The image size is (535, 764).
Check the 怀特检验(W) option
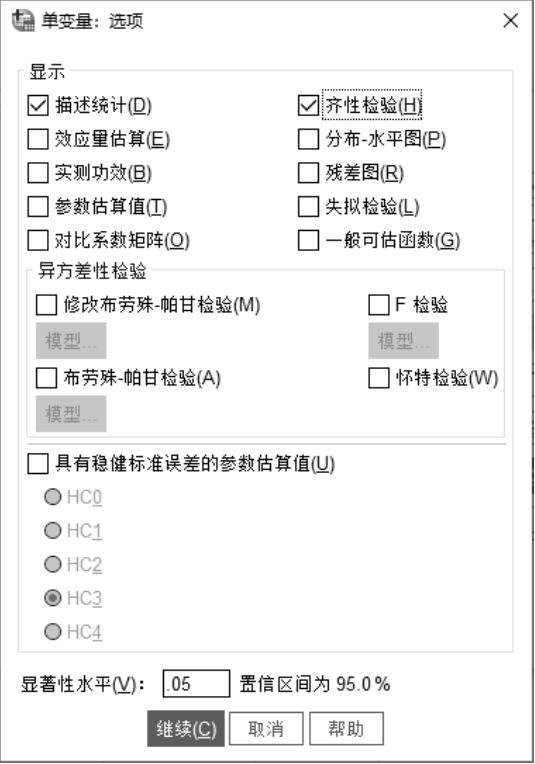coord(379,378)
